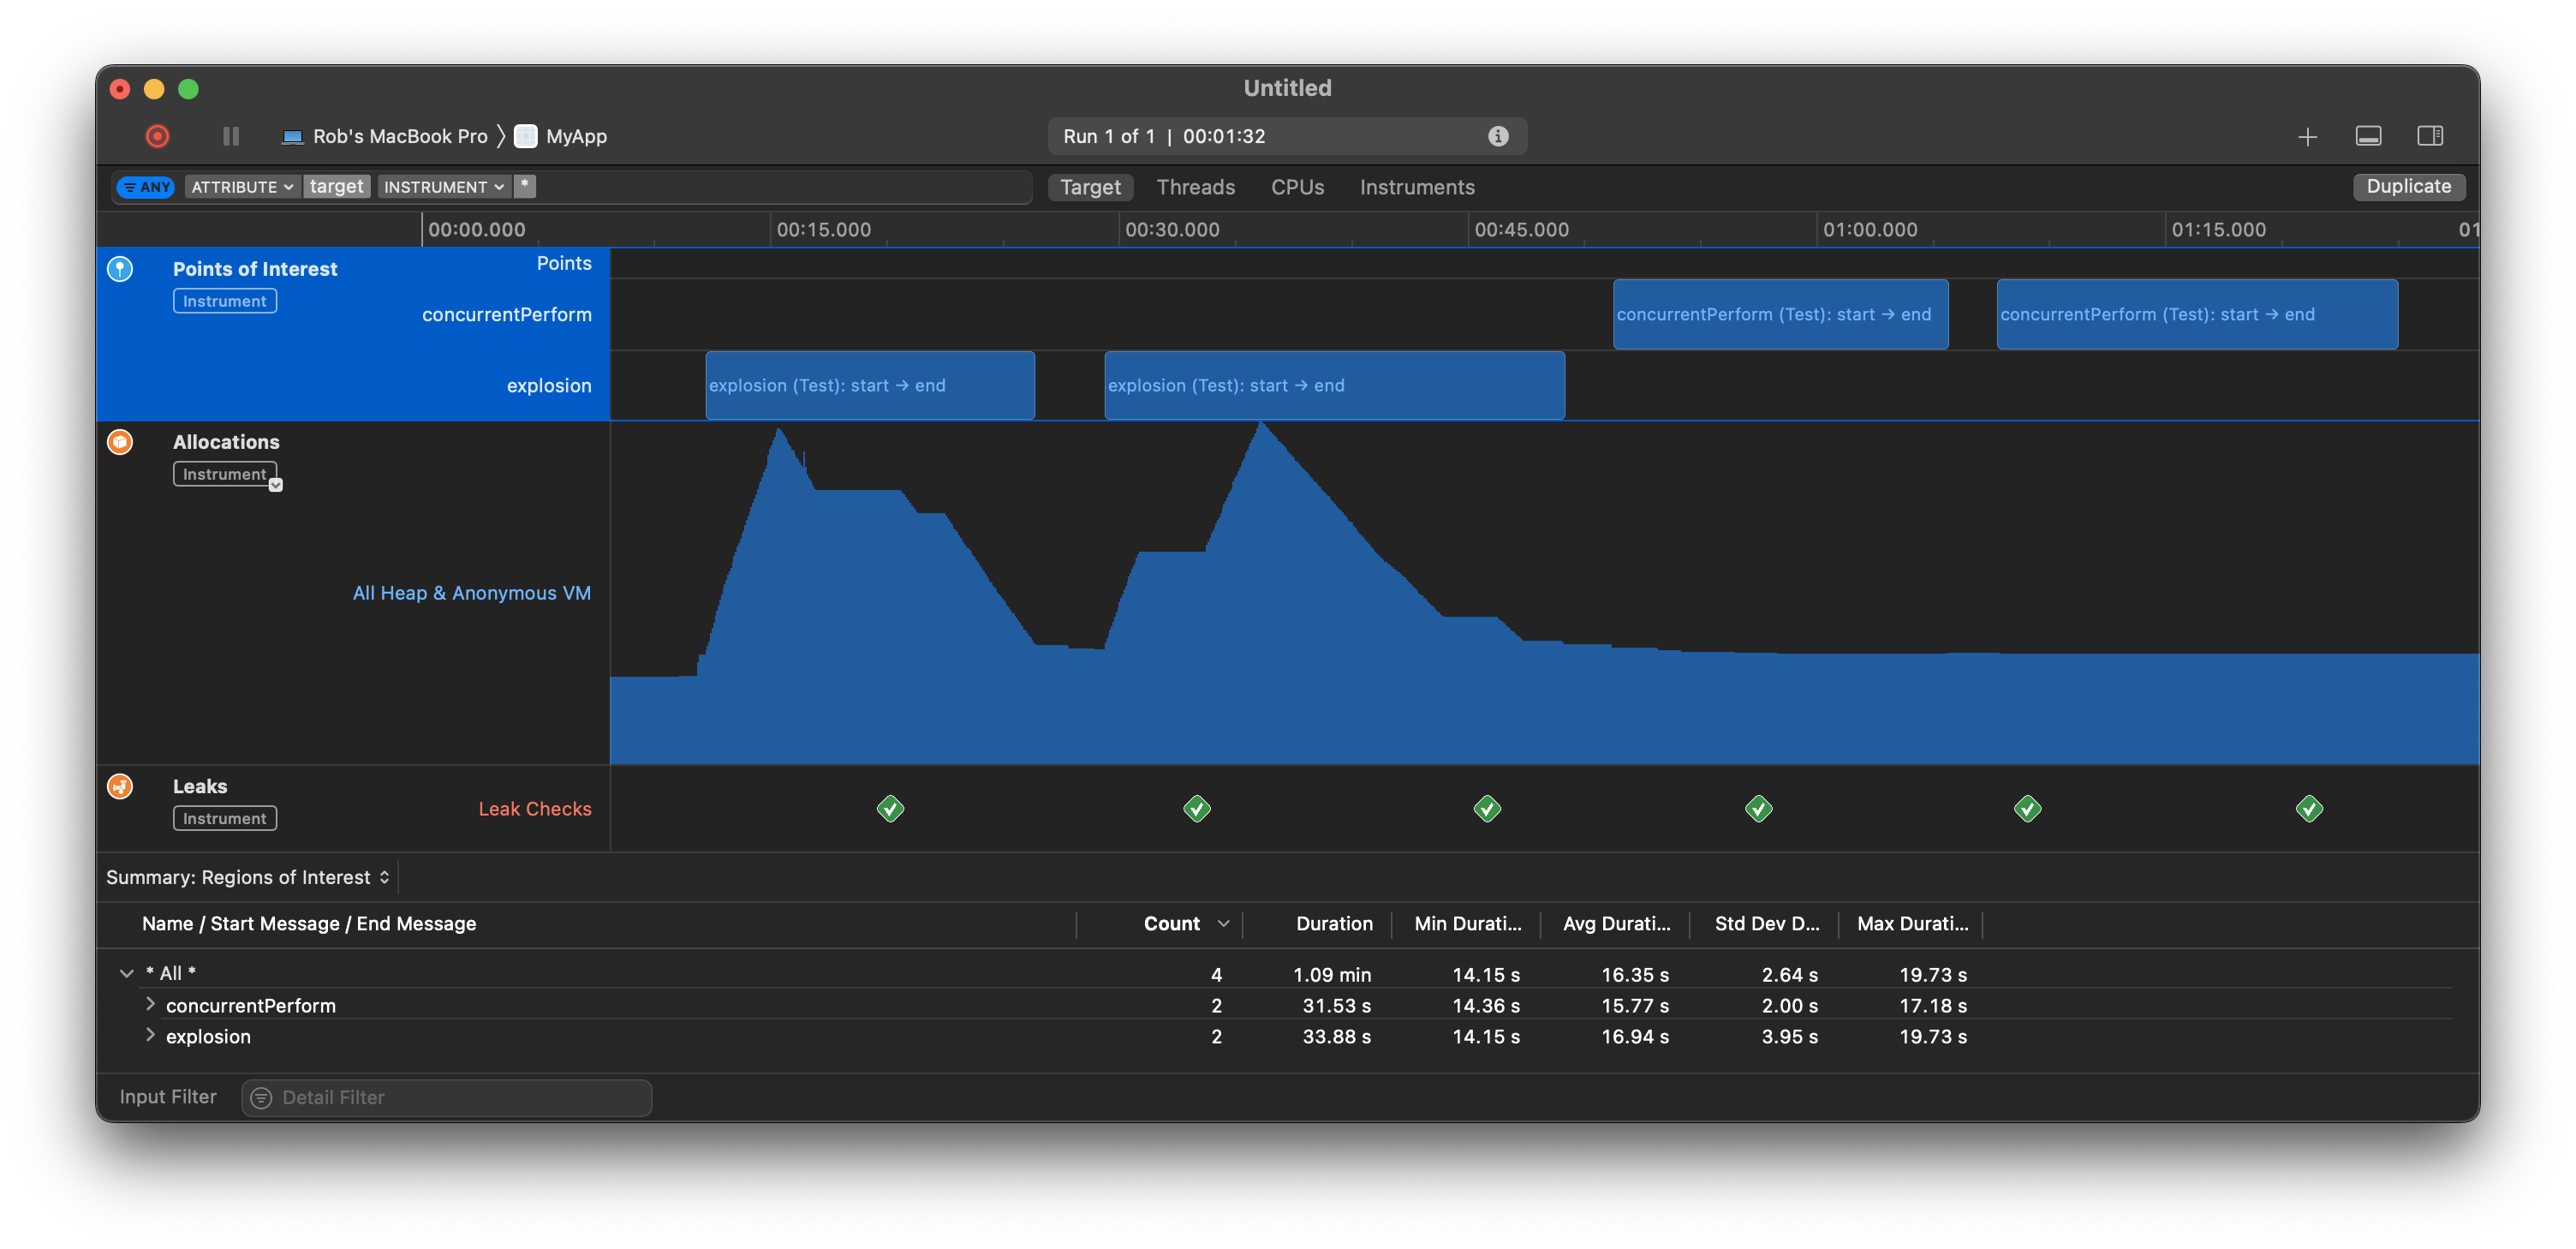Click the last leak check mark

2309,809
